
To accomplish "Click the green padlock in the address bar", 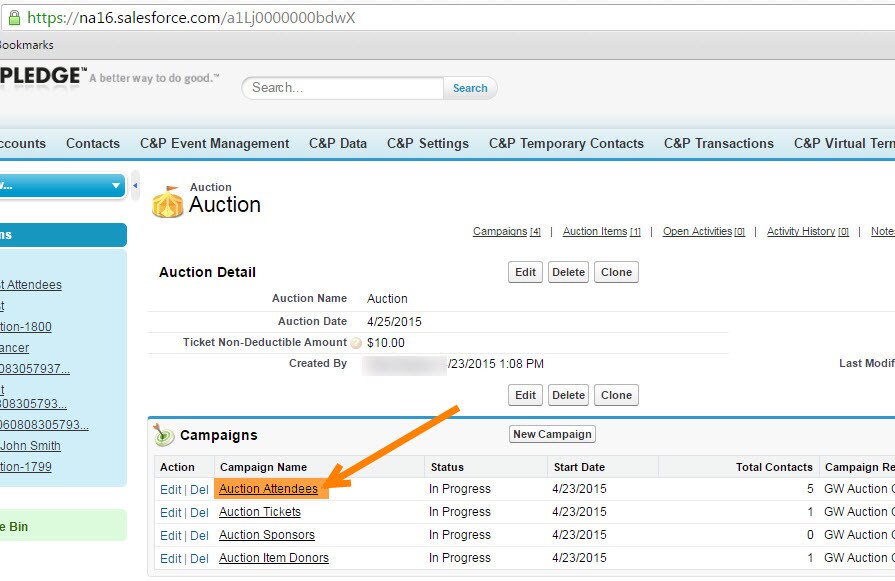I will pos(14,18).
